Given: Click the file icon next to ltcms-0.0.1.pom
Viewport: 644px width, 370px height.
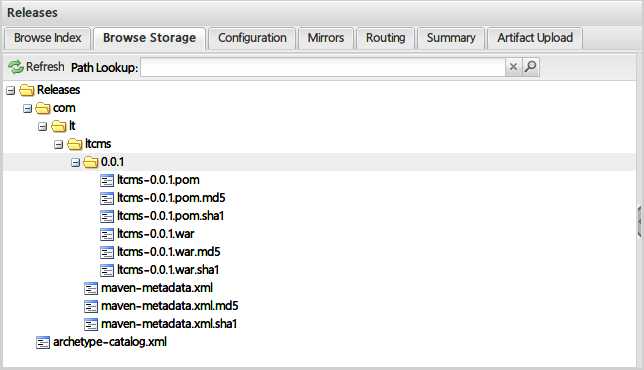Looking at the screenshot, I should pos(107,180).
